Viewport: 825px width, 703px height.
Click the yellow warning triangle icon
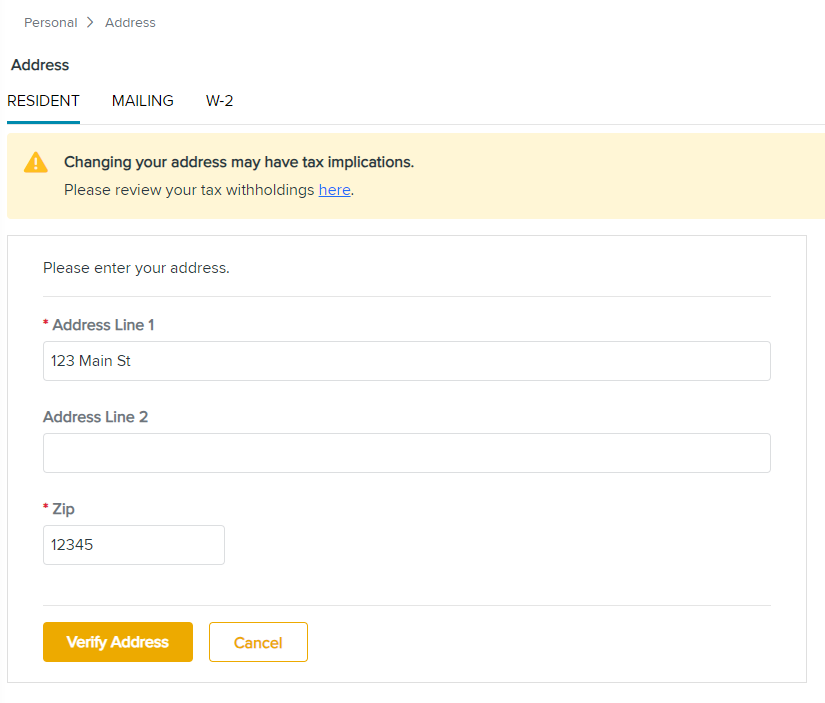point(37,163)
